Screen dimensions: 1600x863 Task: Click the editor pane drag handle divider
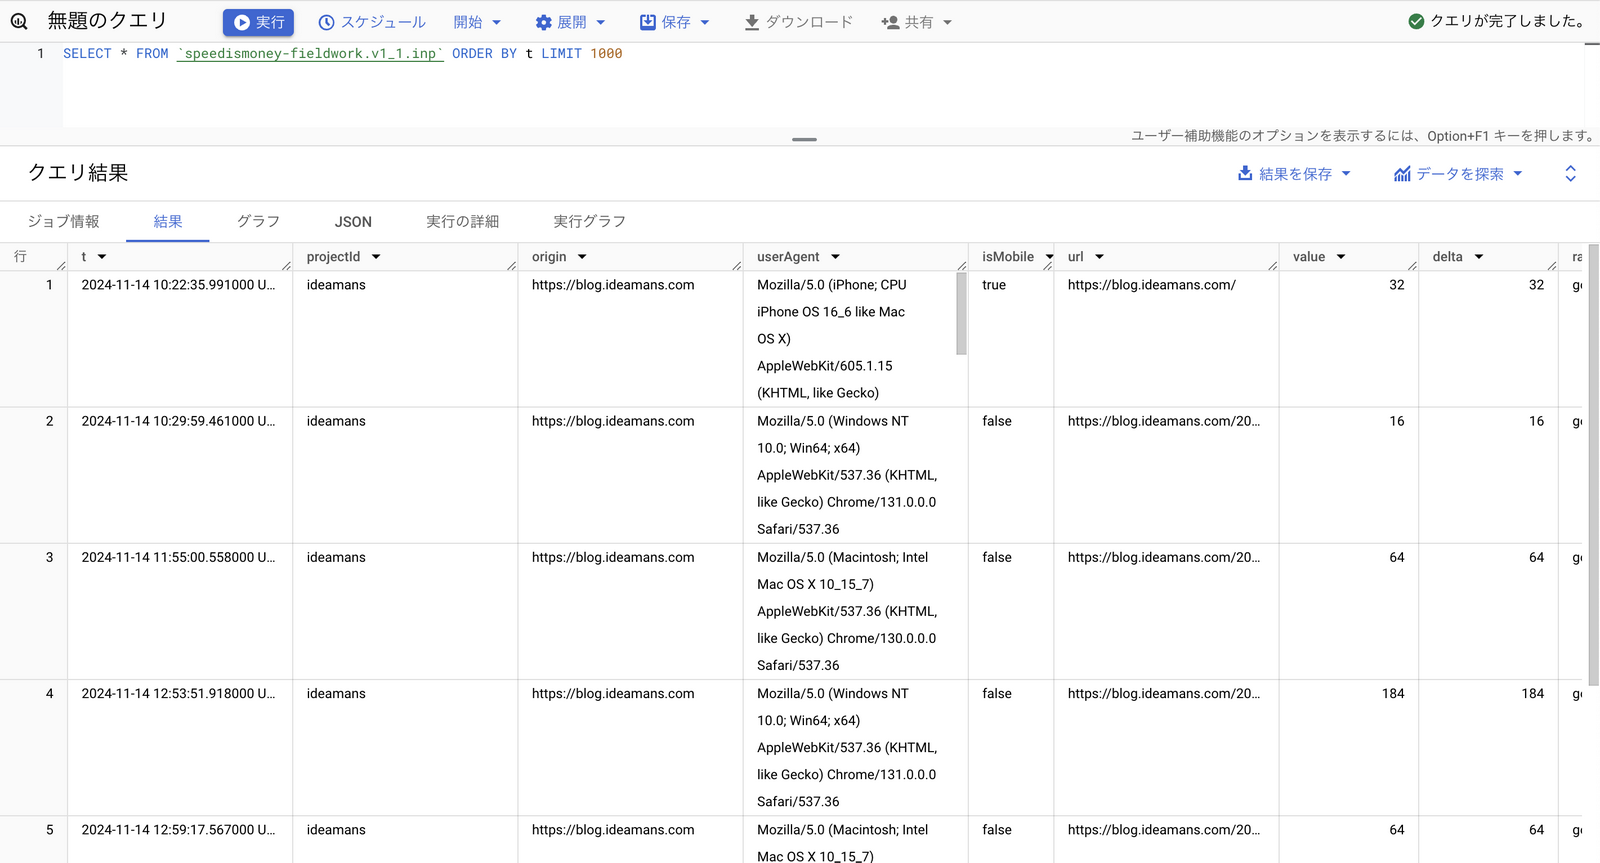[804, 139]
